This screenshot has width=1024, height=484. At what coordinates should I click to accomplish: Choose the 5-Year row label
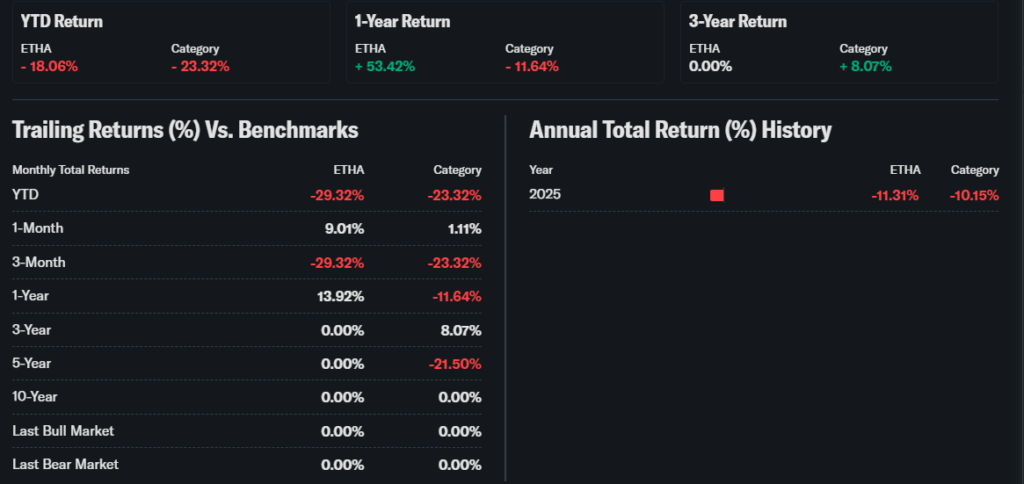(x=31, y=364)
